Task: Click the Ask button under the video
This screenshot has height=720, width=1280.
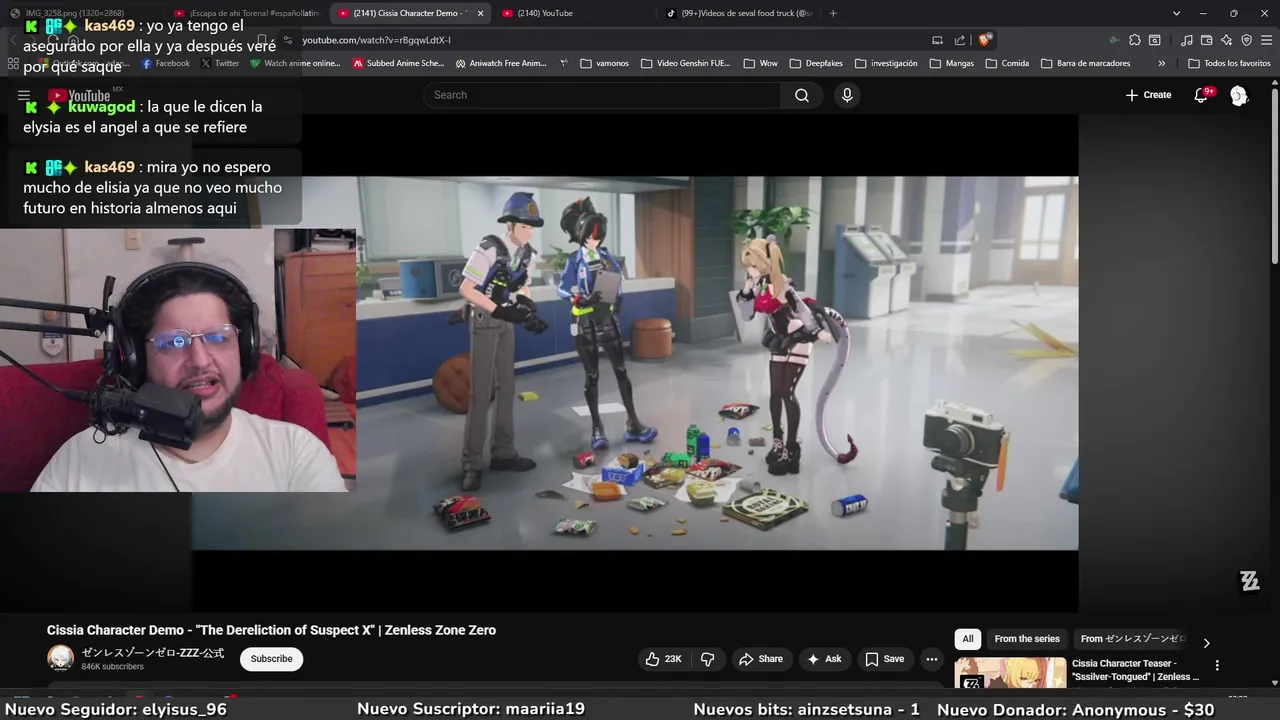Action: [x=825, y=659]
